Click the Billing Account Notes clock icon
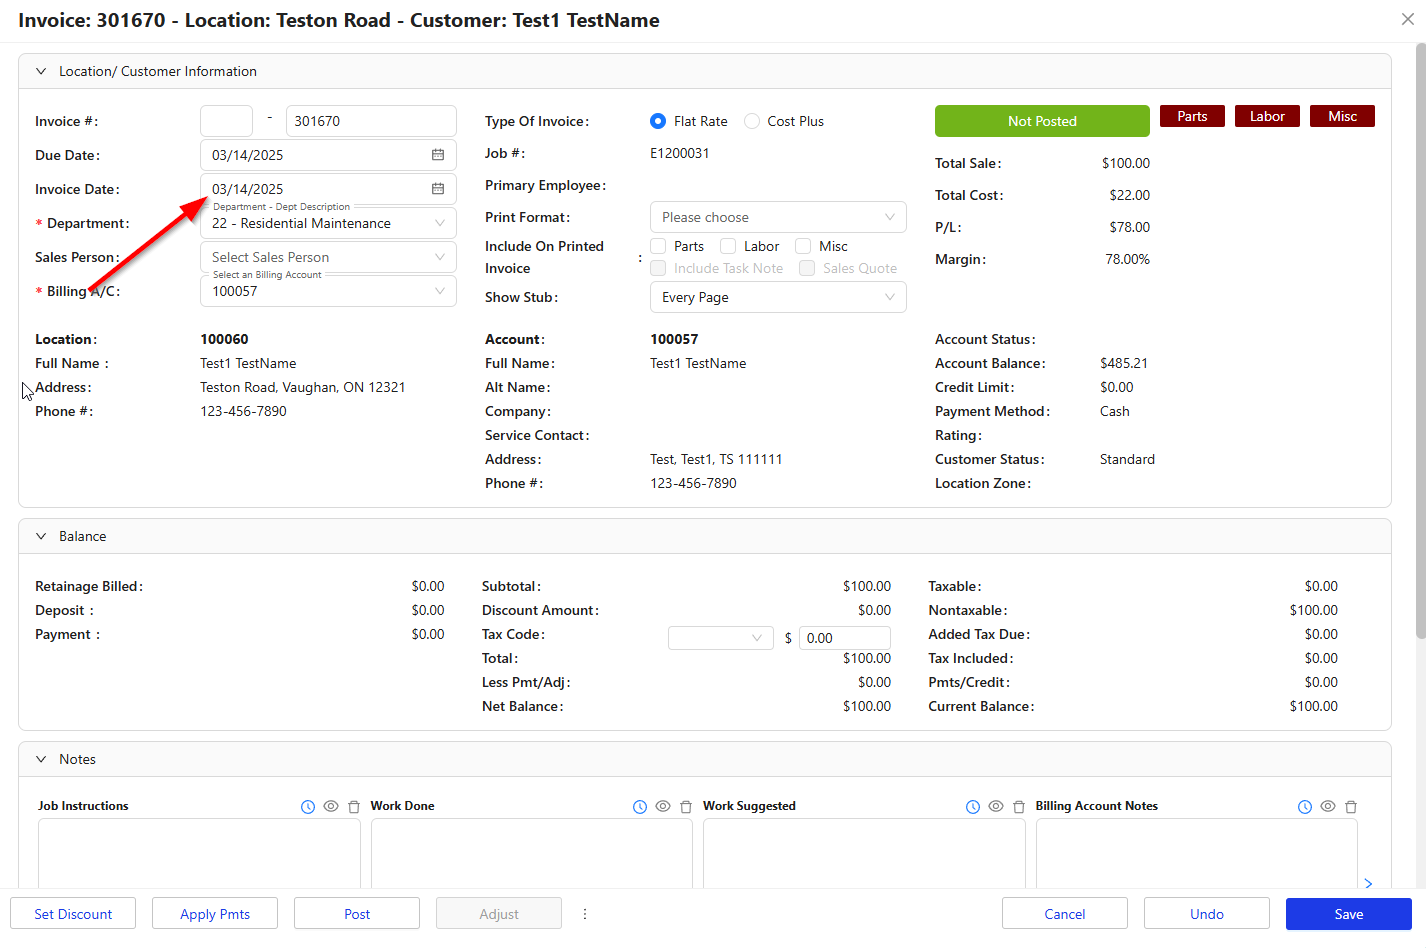 coord(1305,807)
